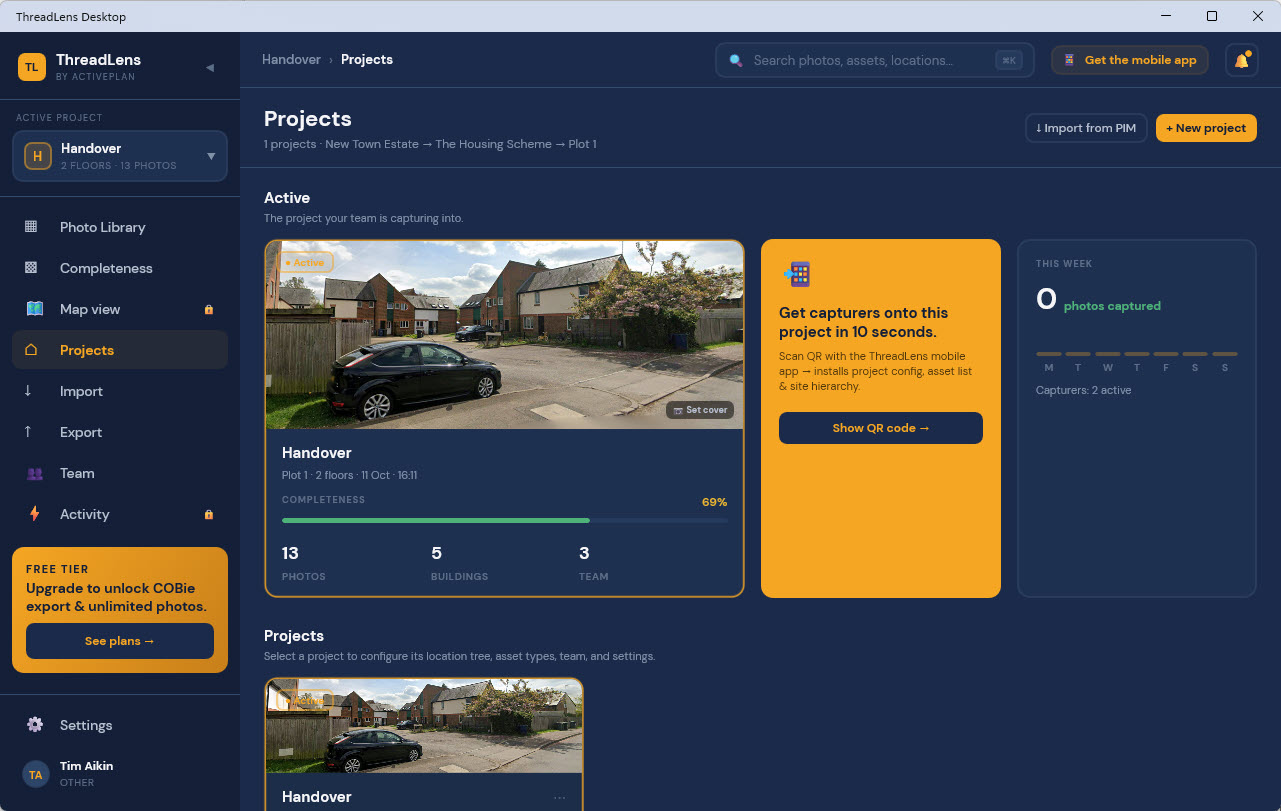1281x811 pixels.
Task: Click the lock icon beside Map view
Action: 209,310
